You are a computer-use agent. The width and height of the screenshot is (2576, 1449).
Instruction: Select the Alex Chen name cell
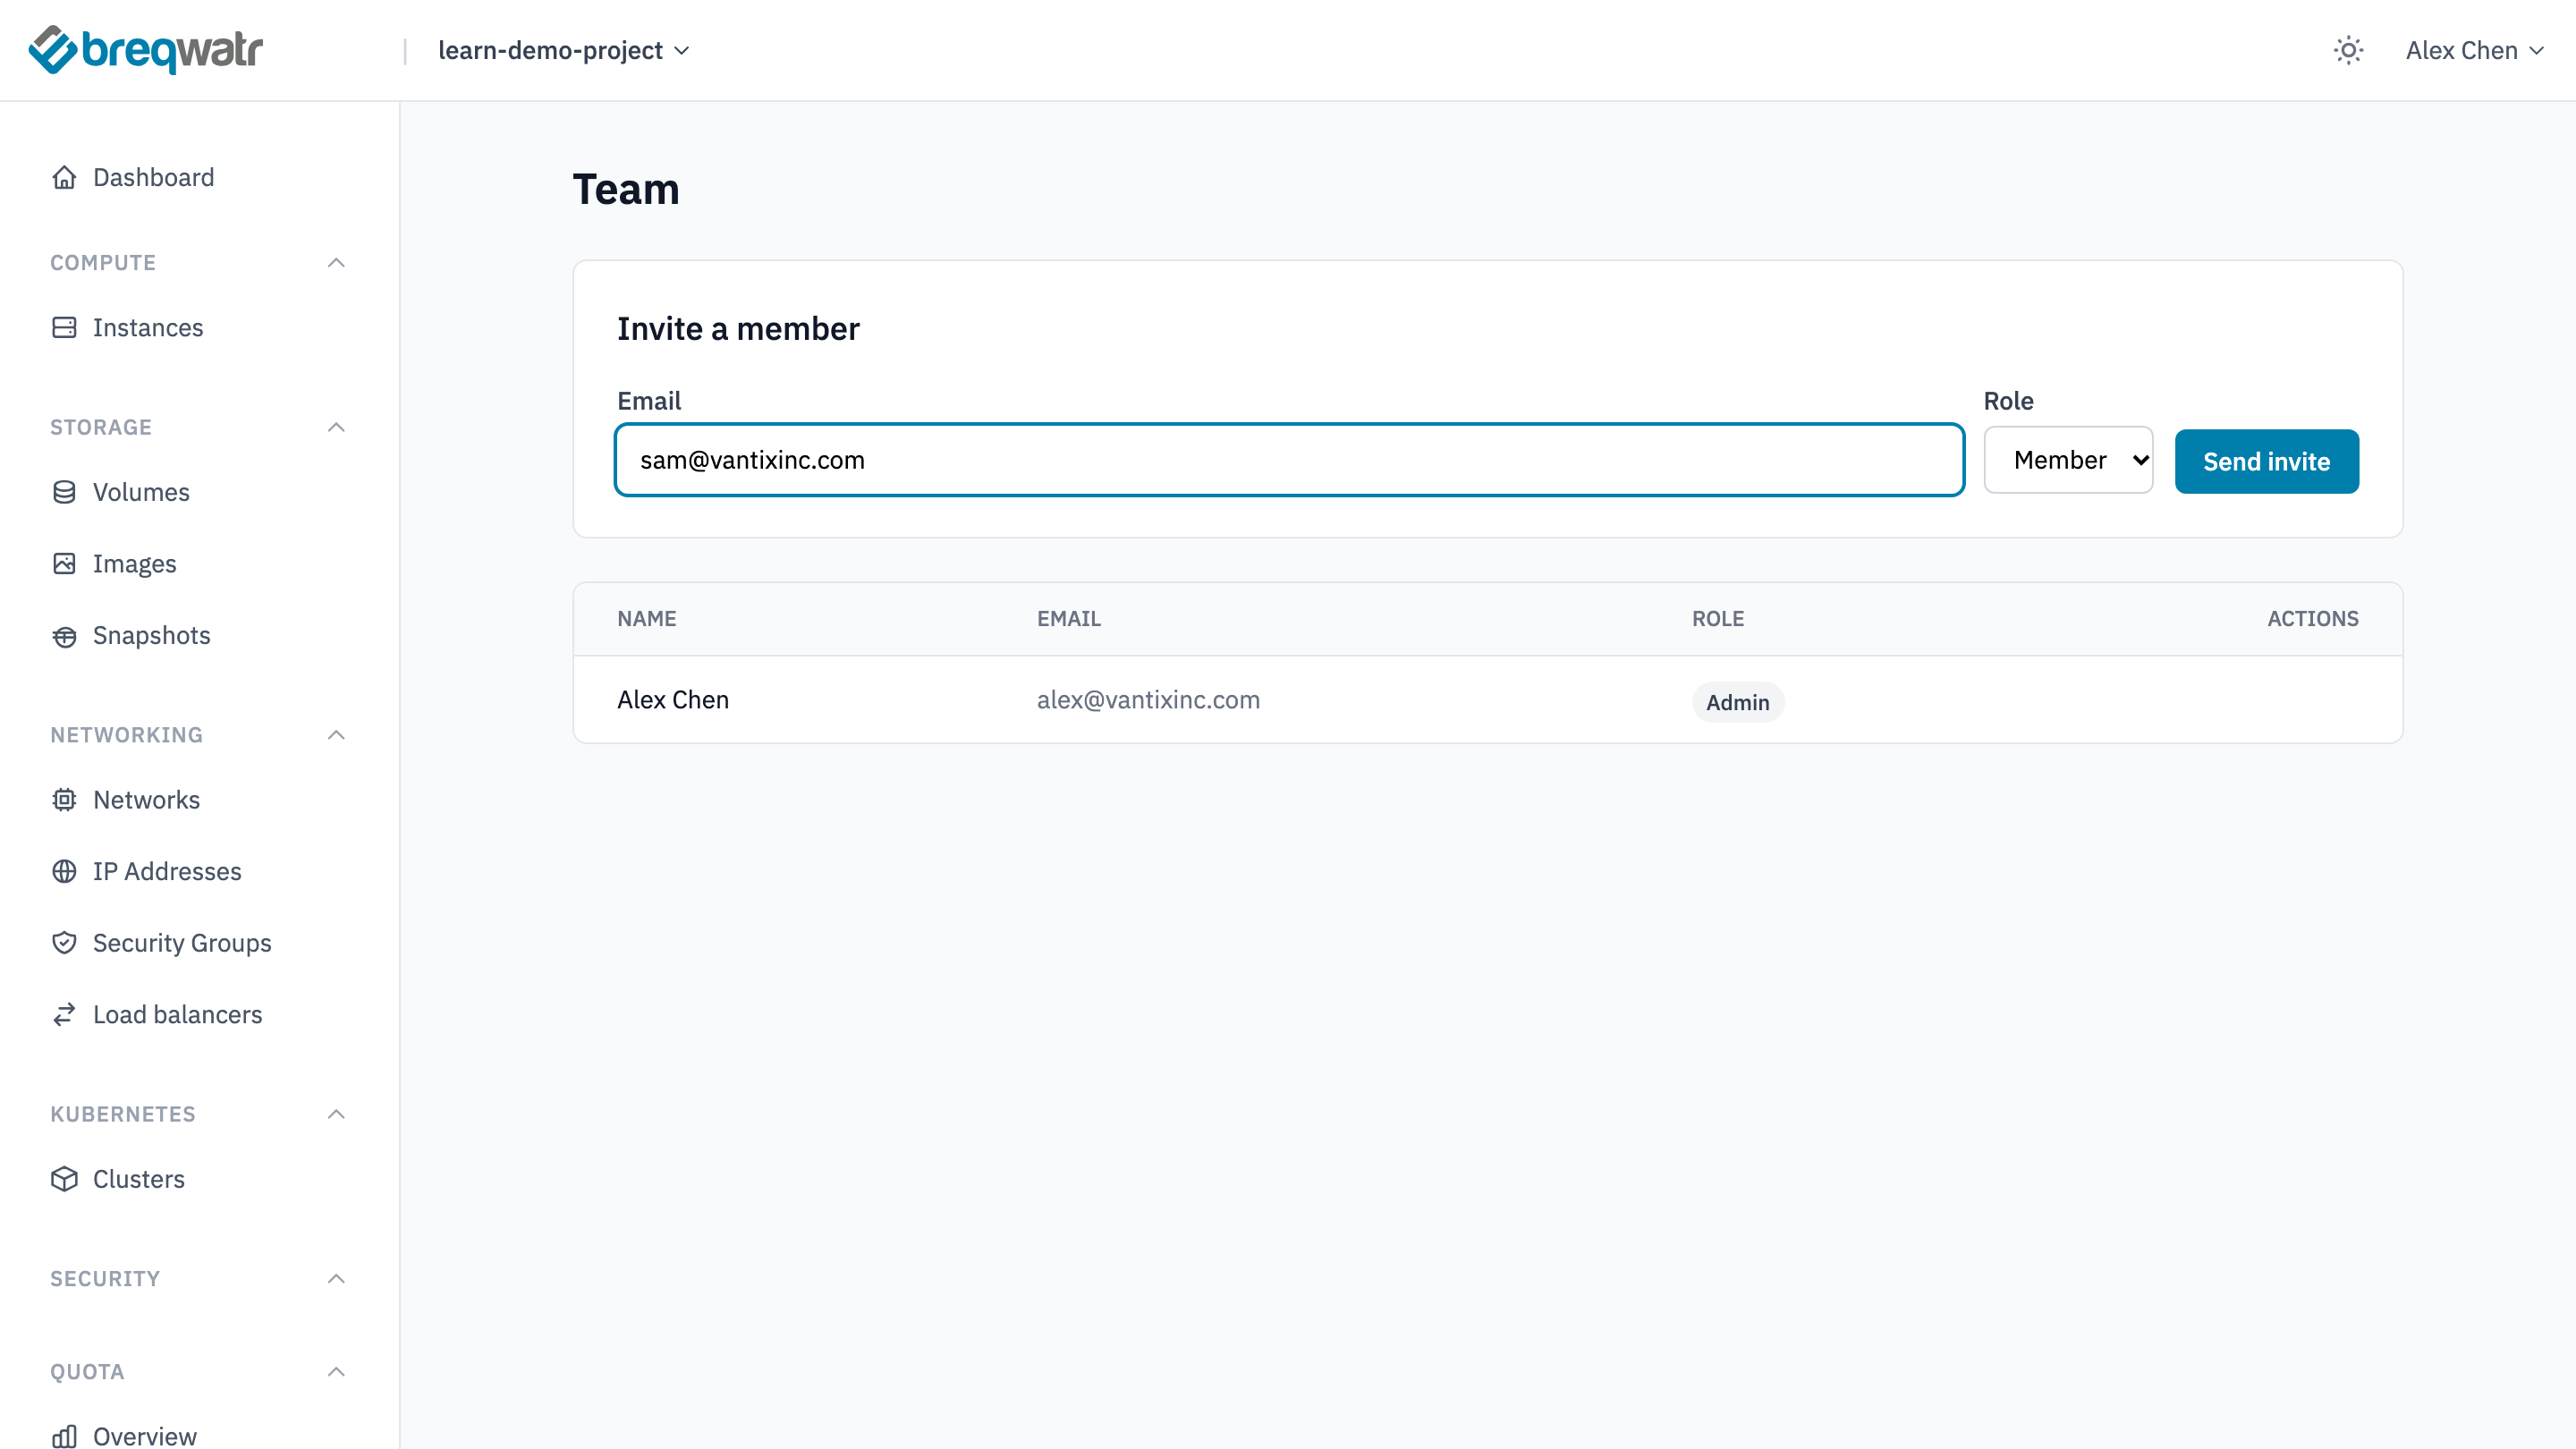point(673,700)
